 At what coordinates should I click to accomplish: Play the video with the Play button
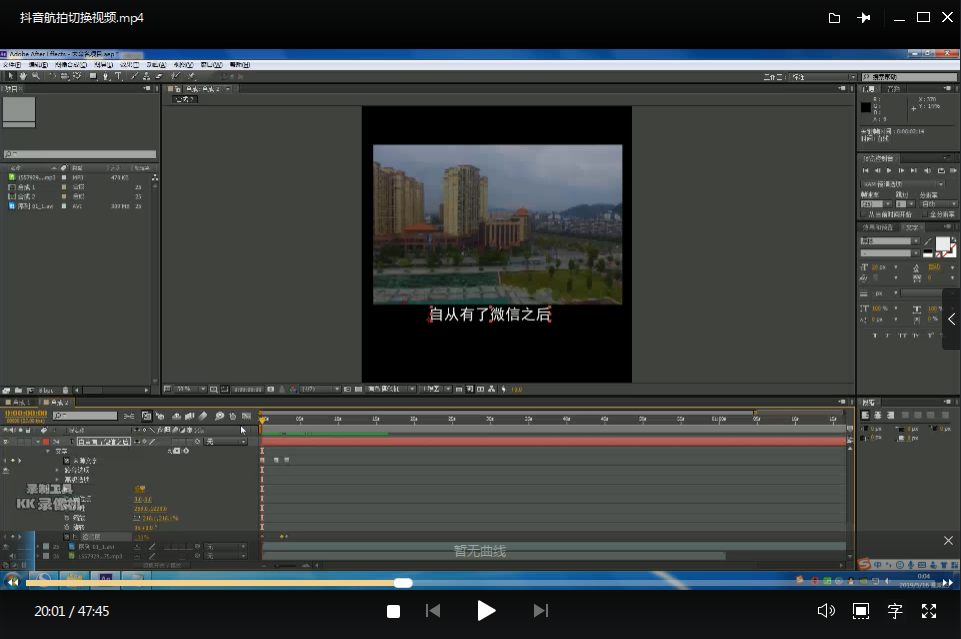[x=486, y=611]
